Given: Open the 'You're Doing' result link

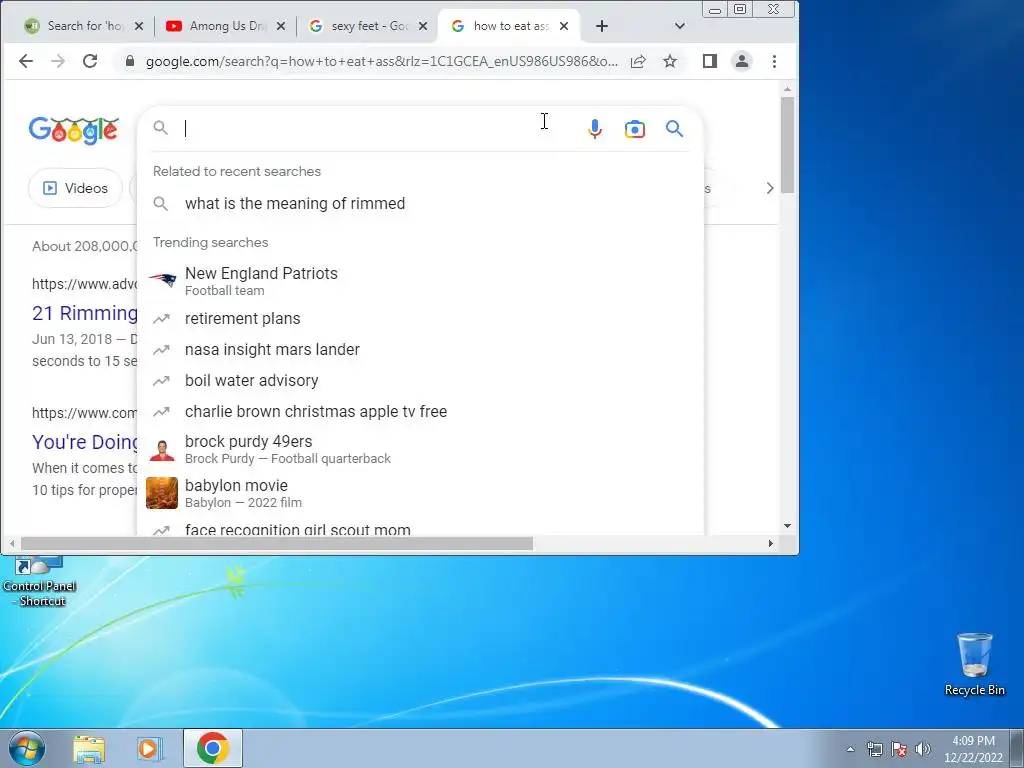Looking at the screenshot, I should click(x=85, y=442).
